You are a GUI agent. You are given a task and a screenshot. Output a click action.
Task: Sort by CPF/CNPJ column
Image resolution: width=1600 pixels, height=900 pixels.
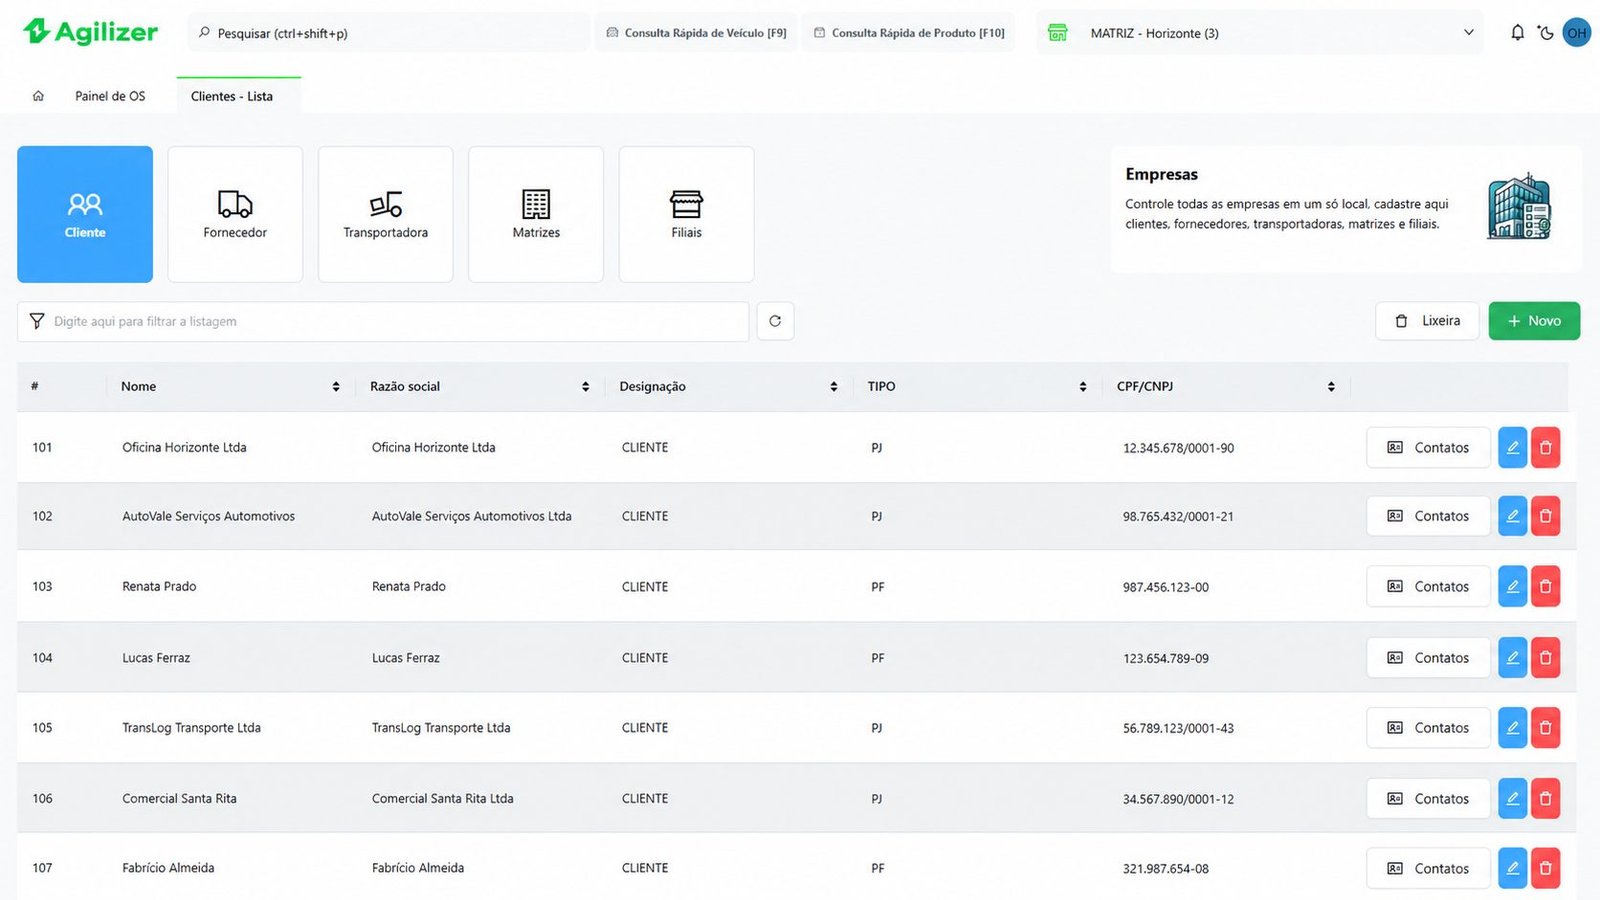1331,387
